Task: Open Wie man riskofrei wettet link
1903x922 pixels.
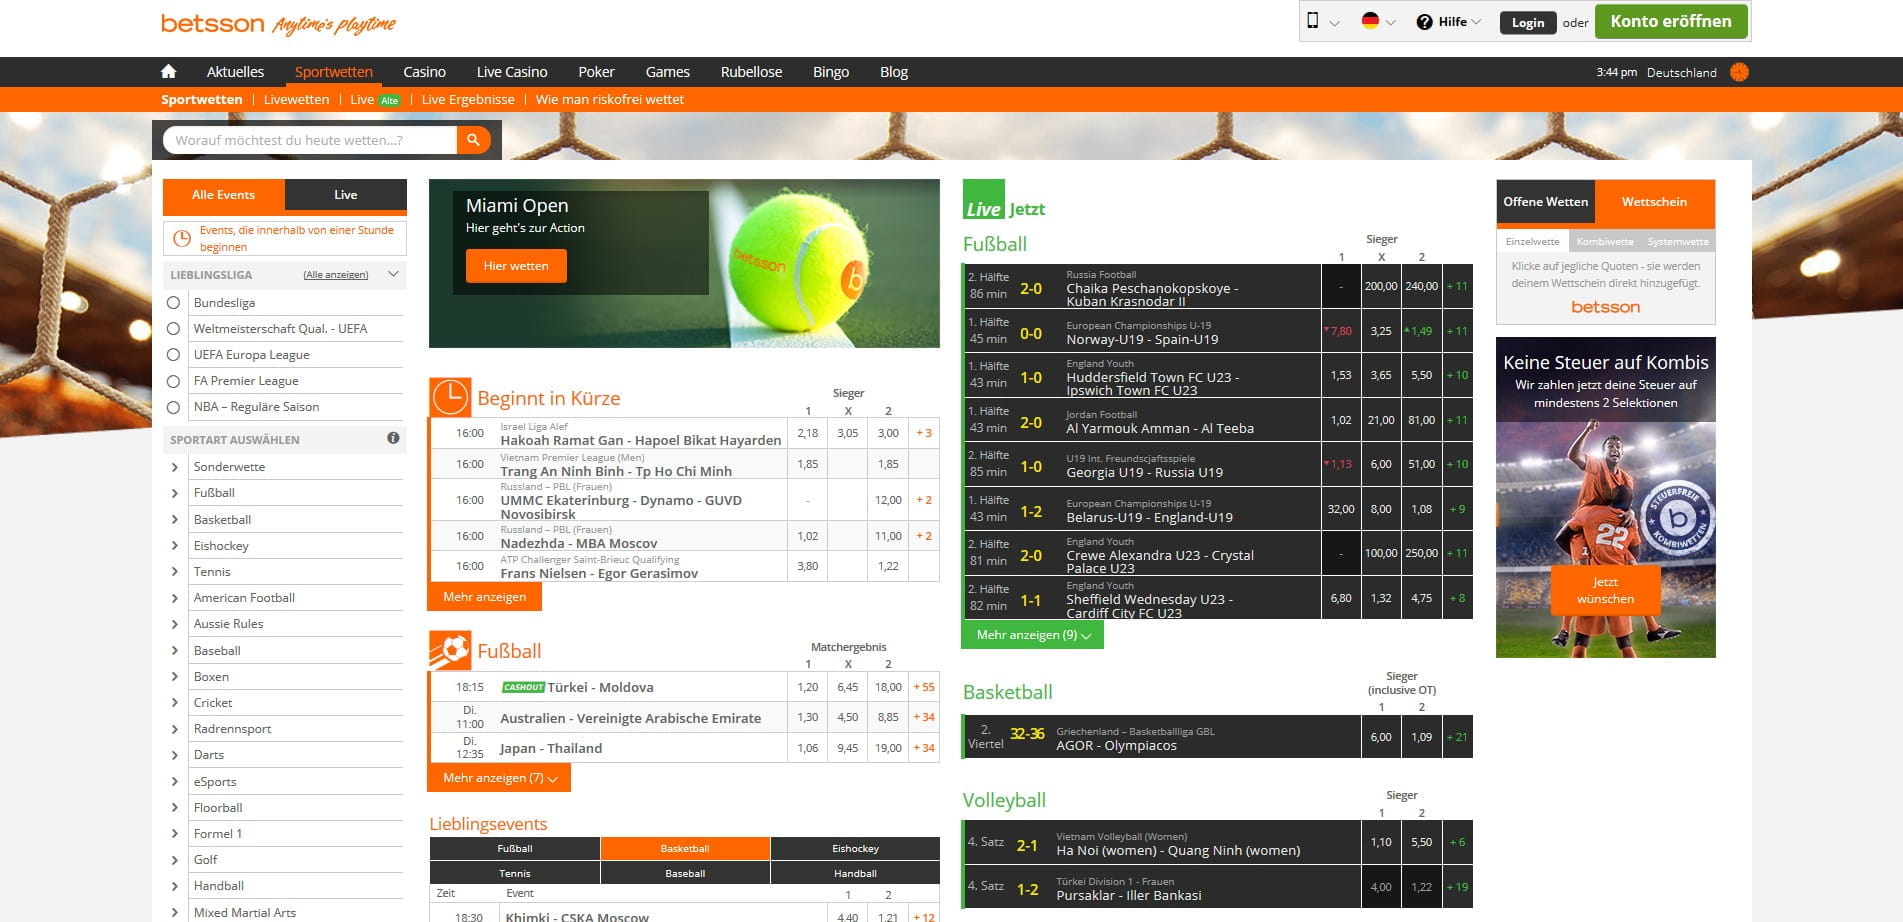Action: pyautogui.click(x=610, y=100)
